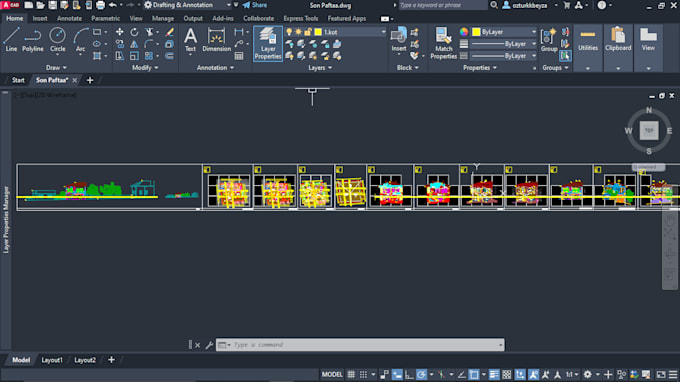Click the MODEL button in status bar

pyautogui.click(x=332, y=374)
